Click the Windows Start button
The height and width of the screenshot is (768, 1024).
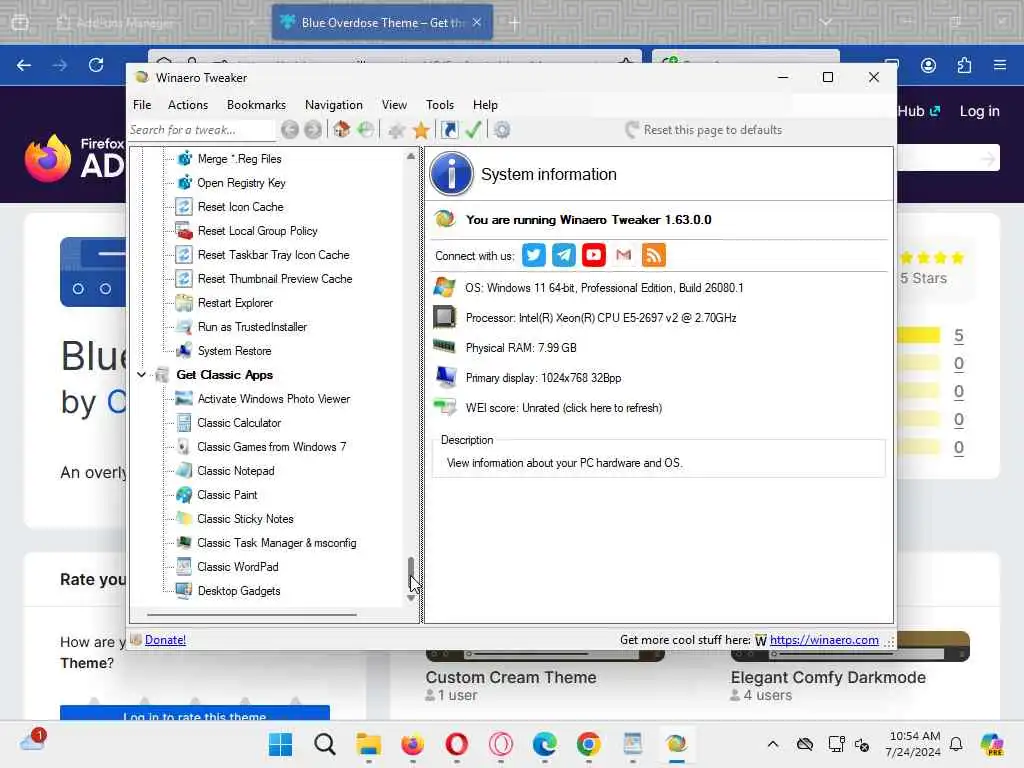click(x=281, y=744)
